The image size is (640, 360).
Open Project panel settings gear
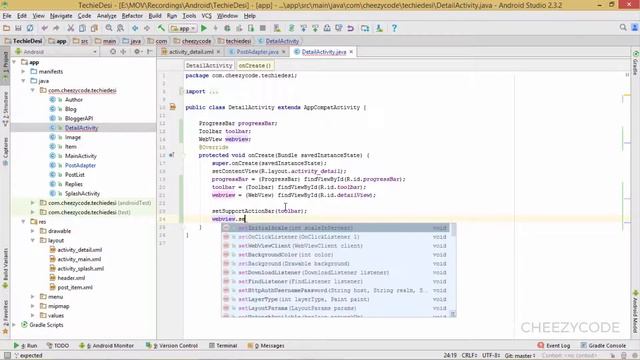click(137, 52)
